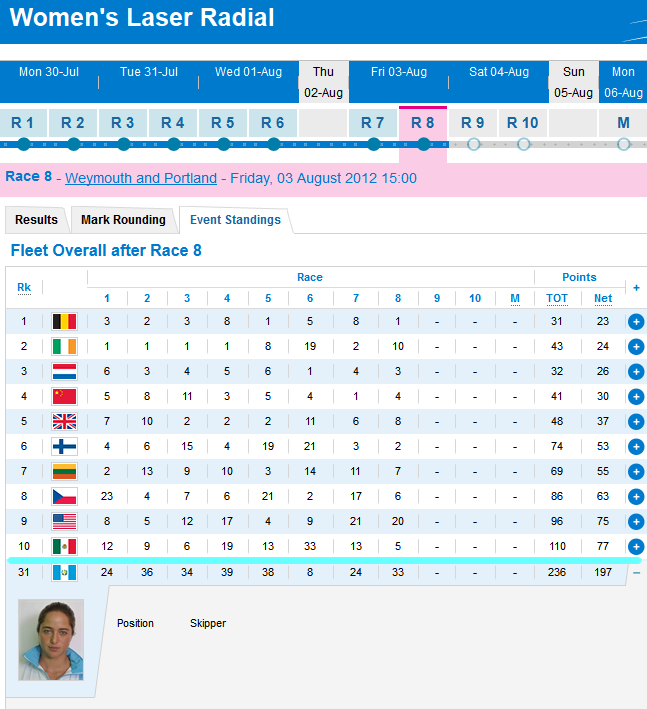The width and height of the screenshot is (647, 709).
Task: Select the Thu 02-Aug date
Action: tap(323, 82)
